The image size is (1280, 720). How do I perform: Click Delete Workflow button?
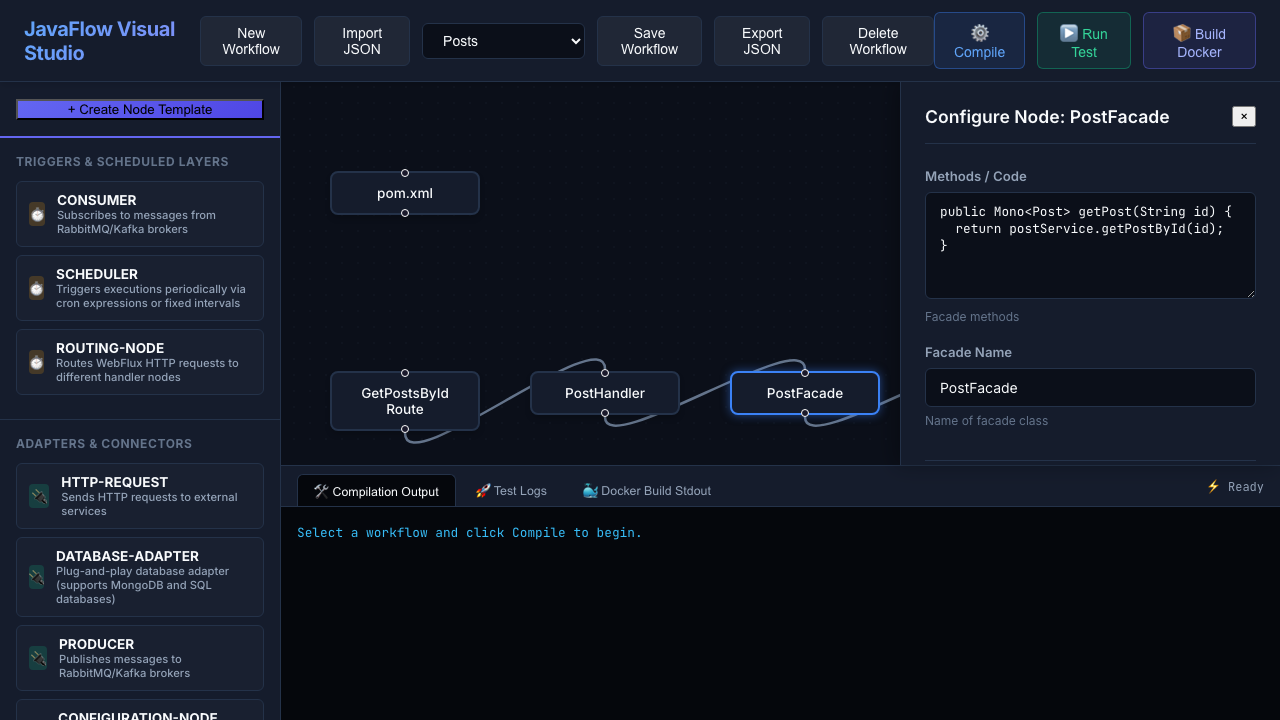tap(878, 41)
